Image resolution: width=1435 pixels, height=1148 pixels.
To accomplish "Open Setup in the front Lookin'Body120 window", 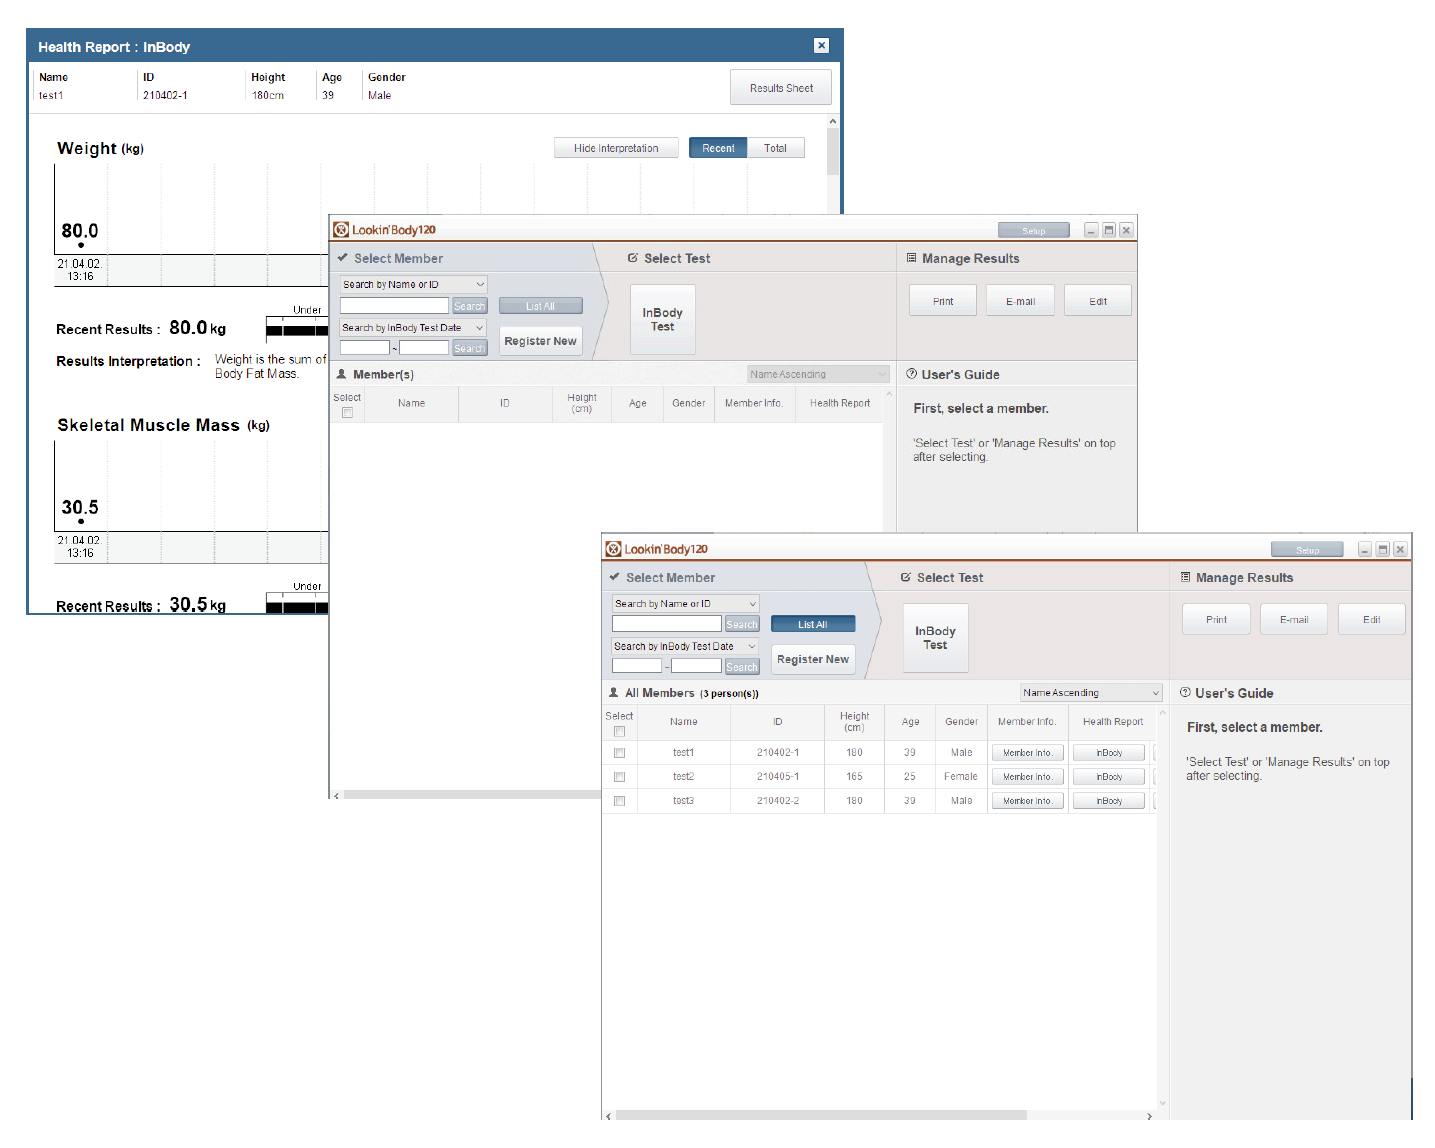I will 1308,550.
